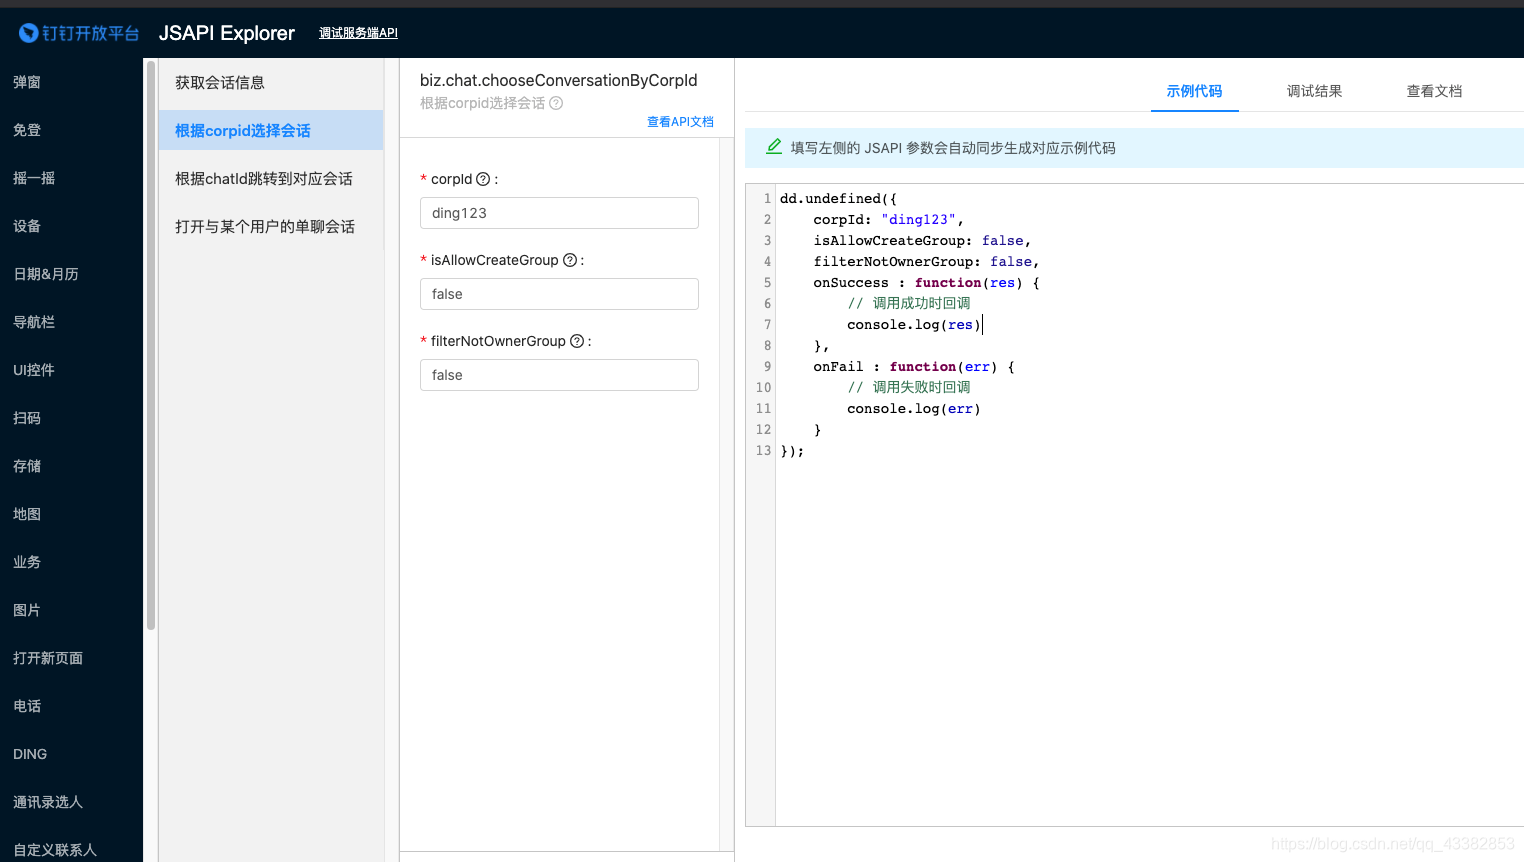This screenshot has height=862, width=1524.
Task: Select 根据chatId跳转到对应会话 entry
Action: tap(271, 178)
